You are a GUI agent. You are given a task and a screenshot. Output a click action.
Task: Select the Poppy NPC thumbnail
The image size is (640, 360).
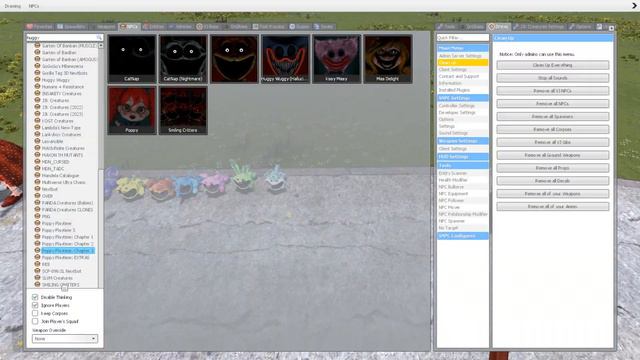[132, 110]
